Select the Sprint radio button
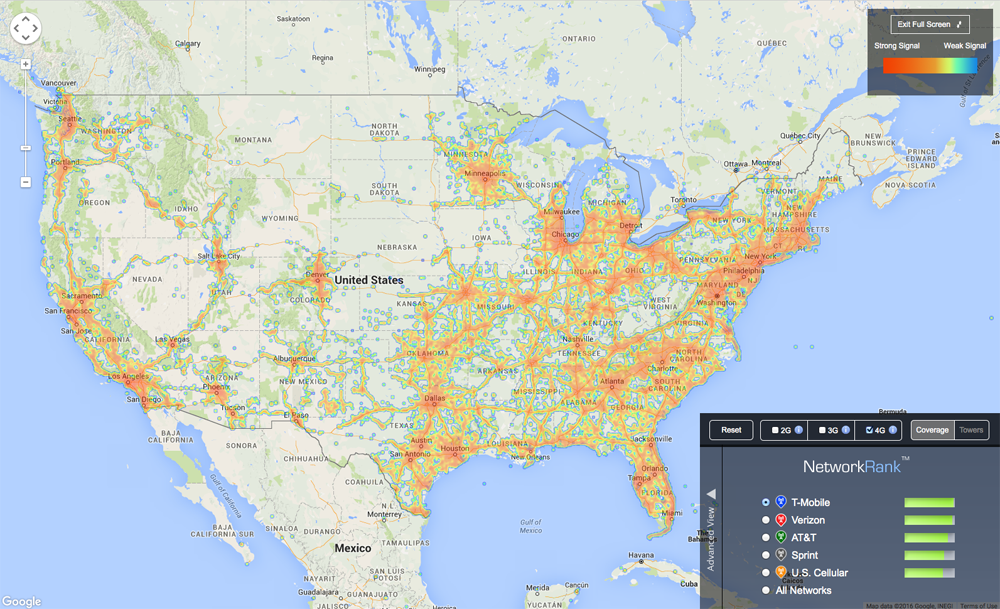Image resolution: width=1000 pixels, height=609 pixels. click(765, 555)
